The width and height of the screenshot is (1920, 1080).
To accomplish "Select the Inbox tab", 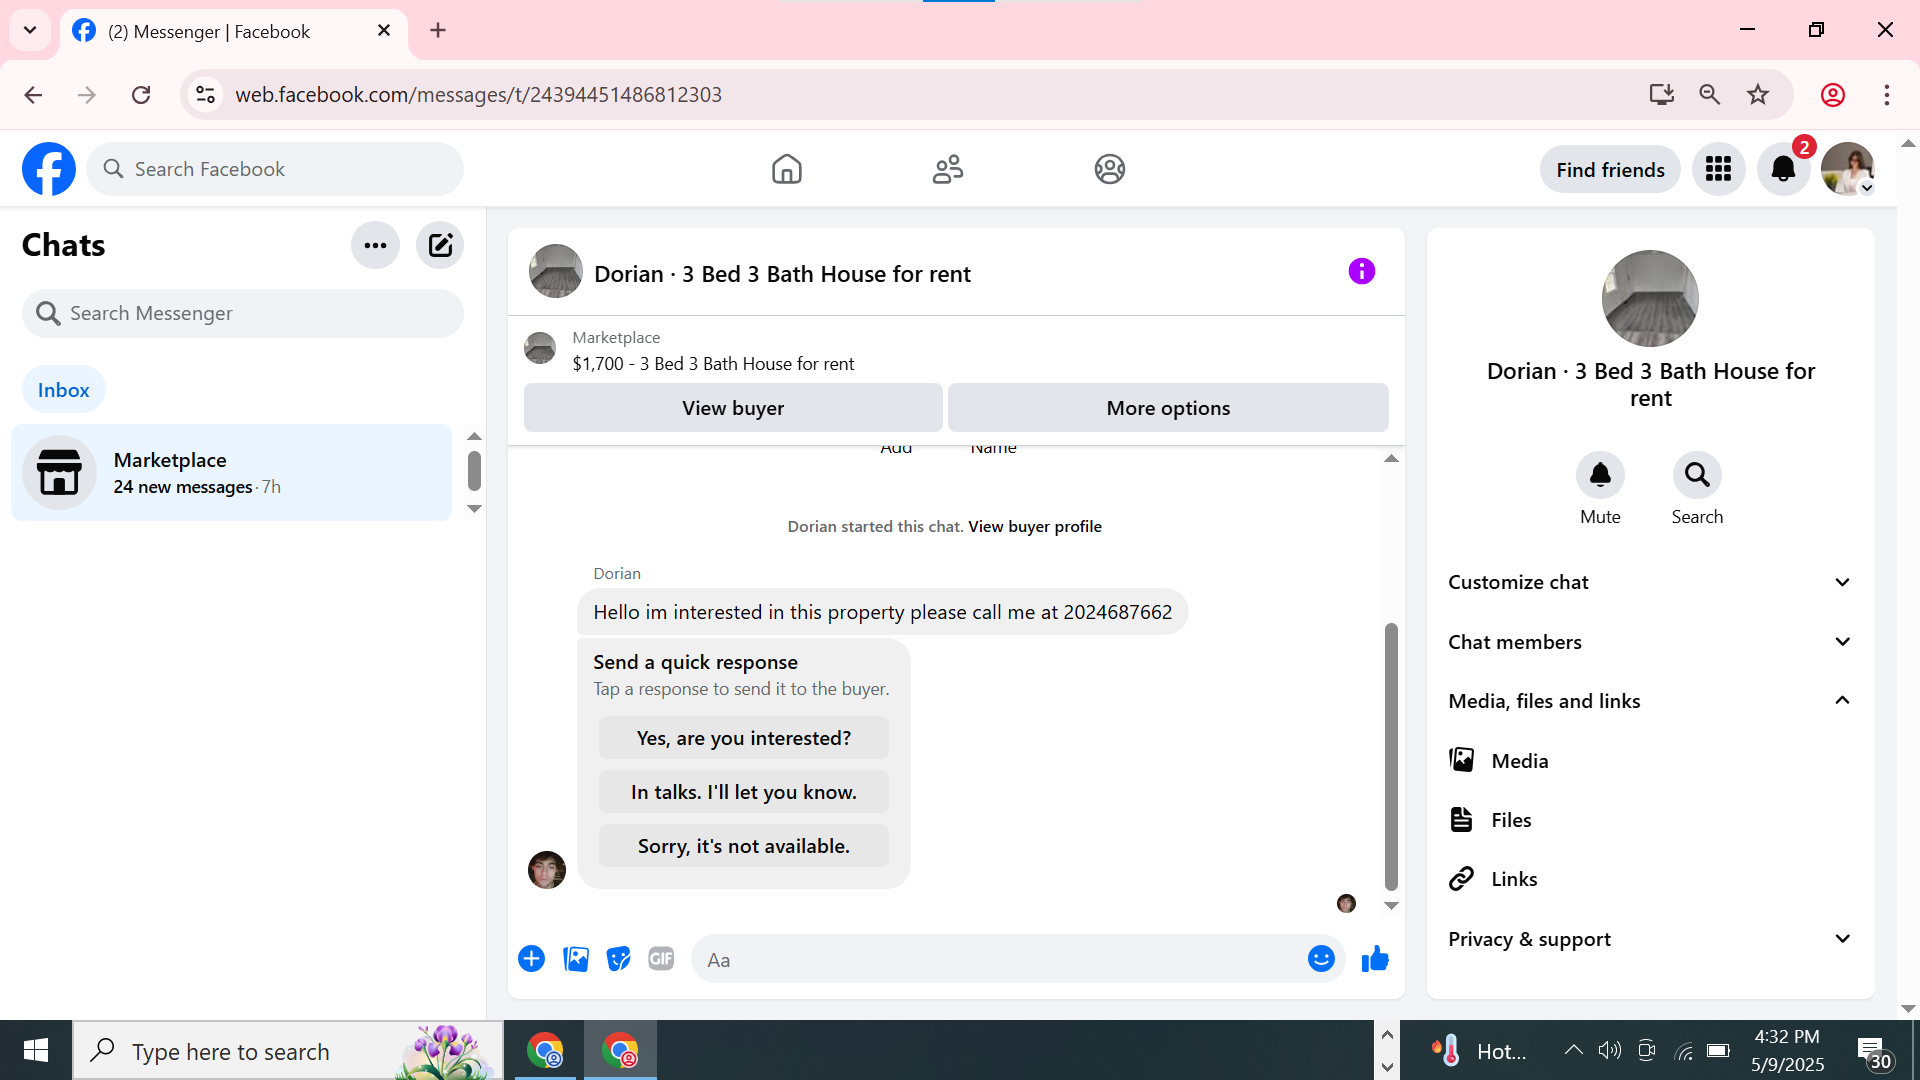I will click(63, 390).
